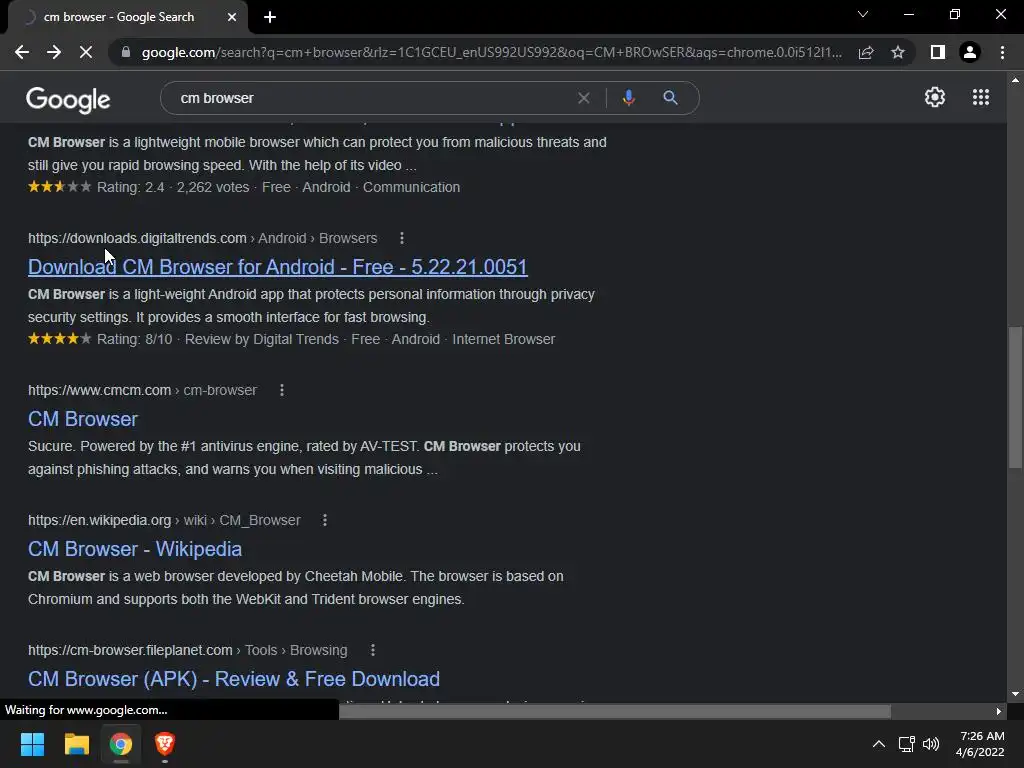Screen dimensions: 1024x768
Task: Open new browser tab with plus button
Action: (270, 17)
